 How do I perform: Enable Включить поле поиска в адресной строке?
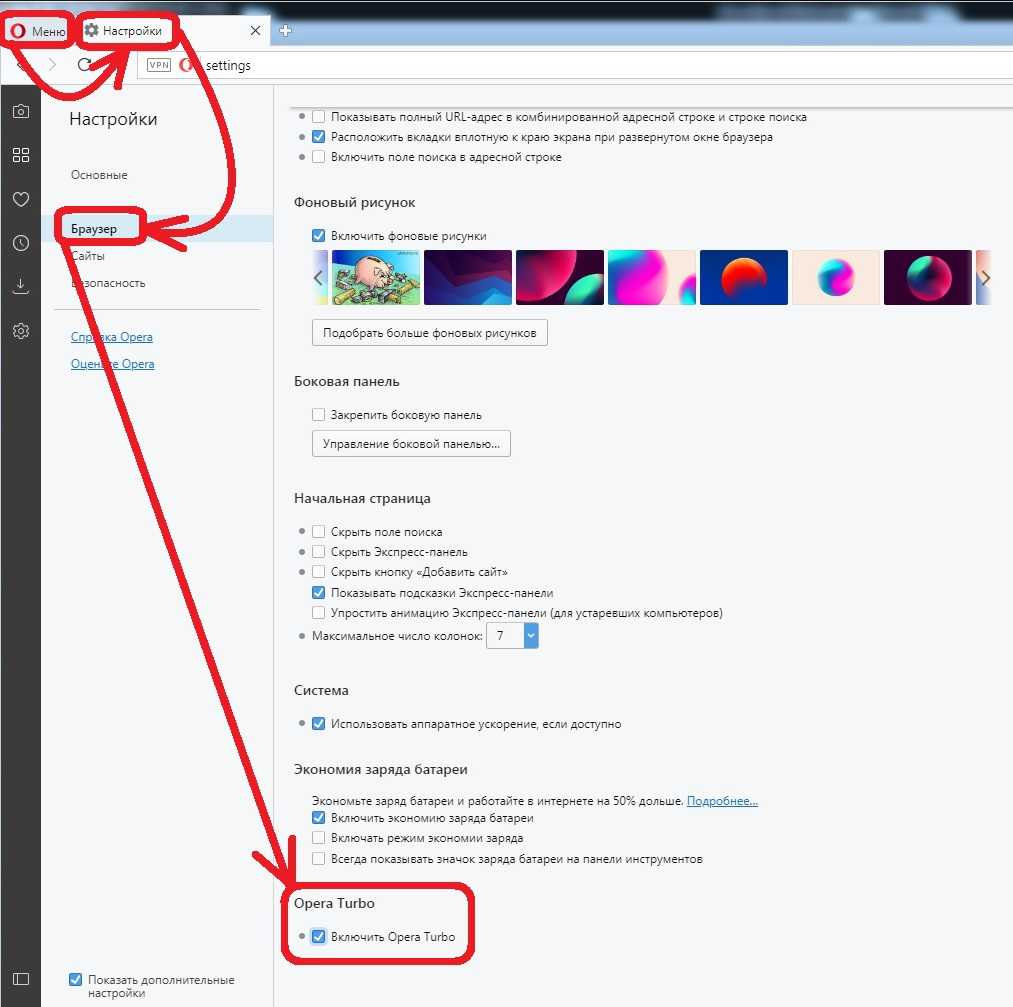point(319,157)
